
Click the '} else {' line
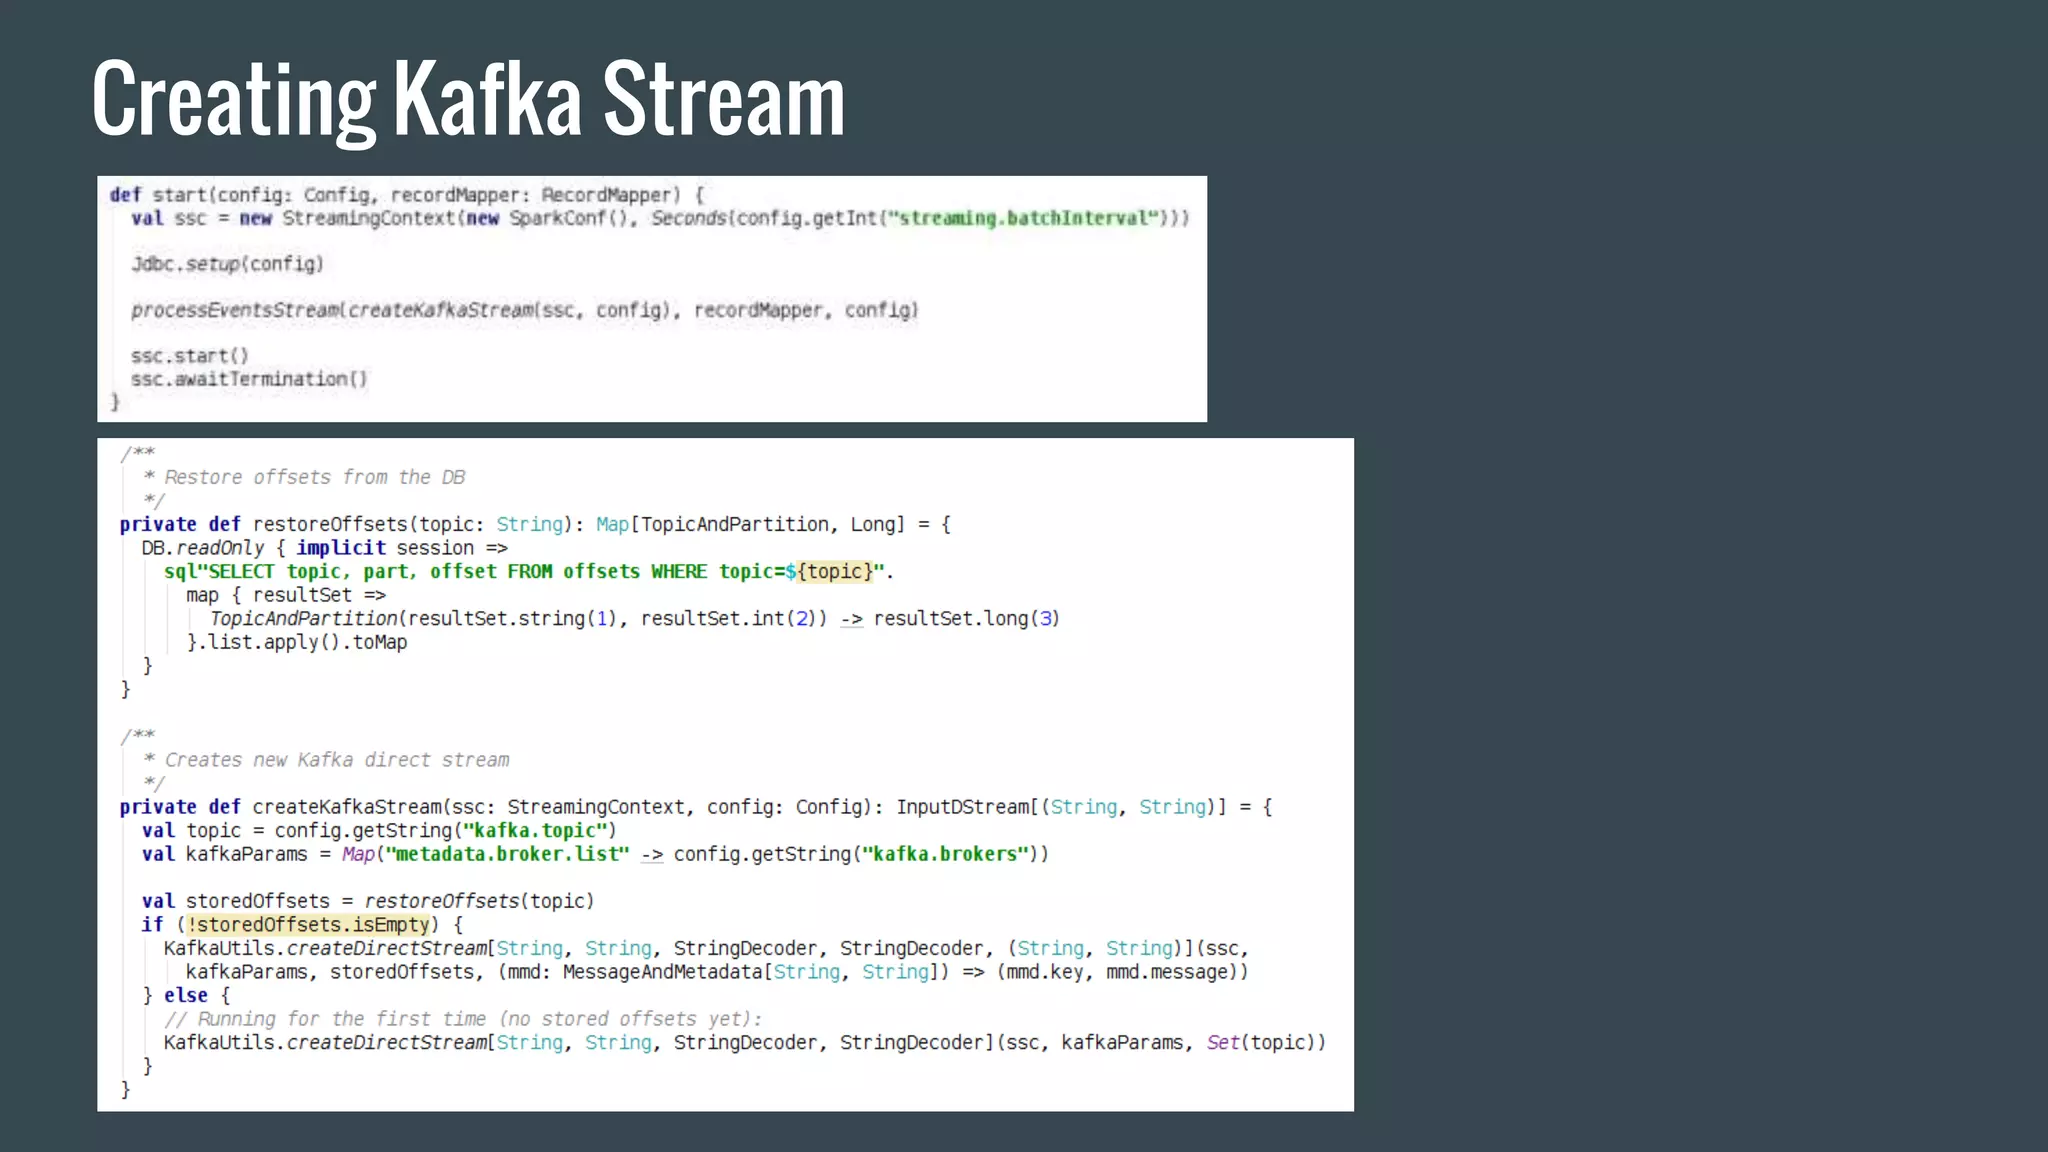pyautogui.click(x=186, y=995)
